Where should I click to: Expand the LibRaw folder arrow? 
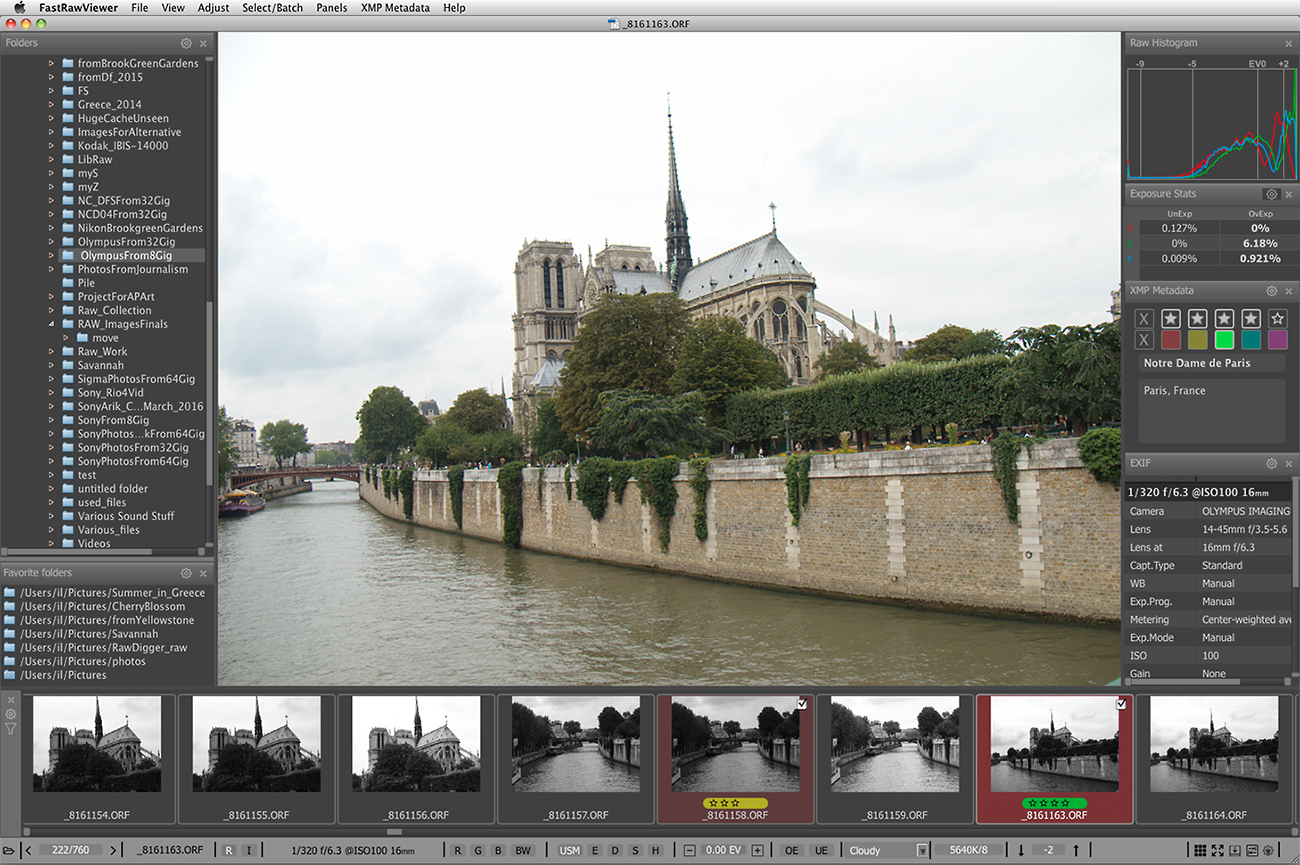(x=52, y=159)
